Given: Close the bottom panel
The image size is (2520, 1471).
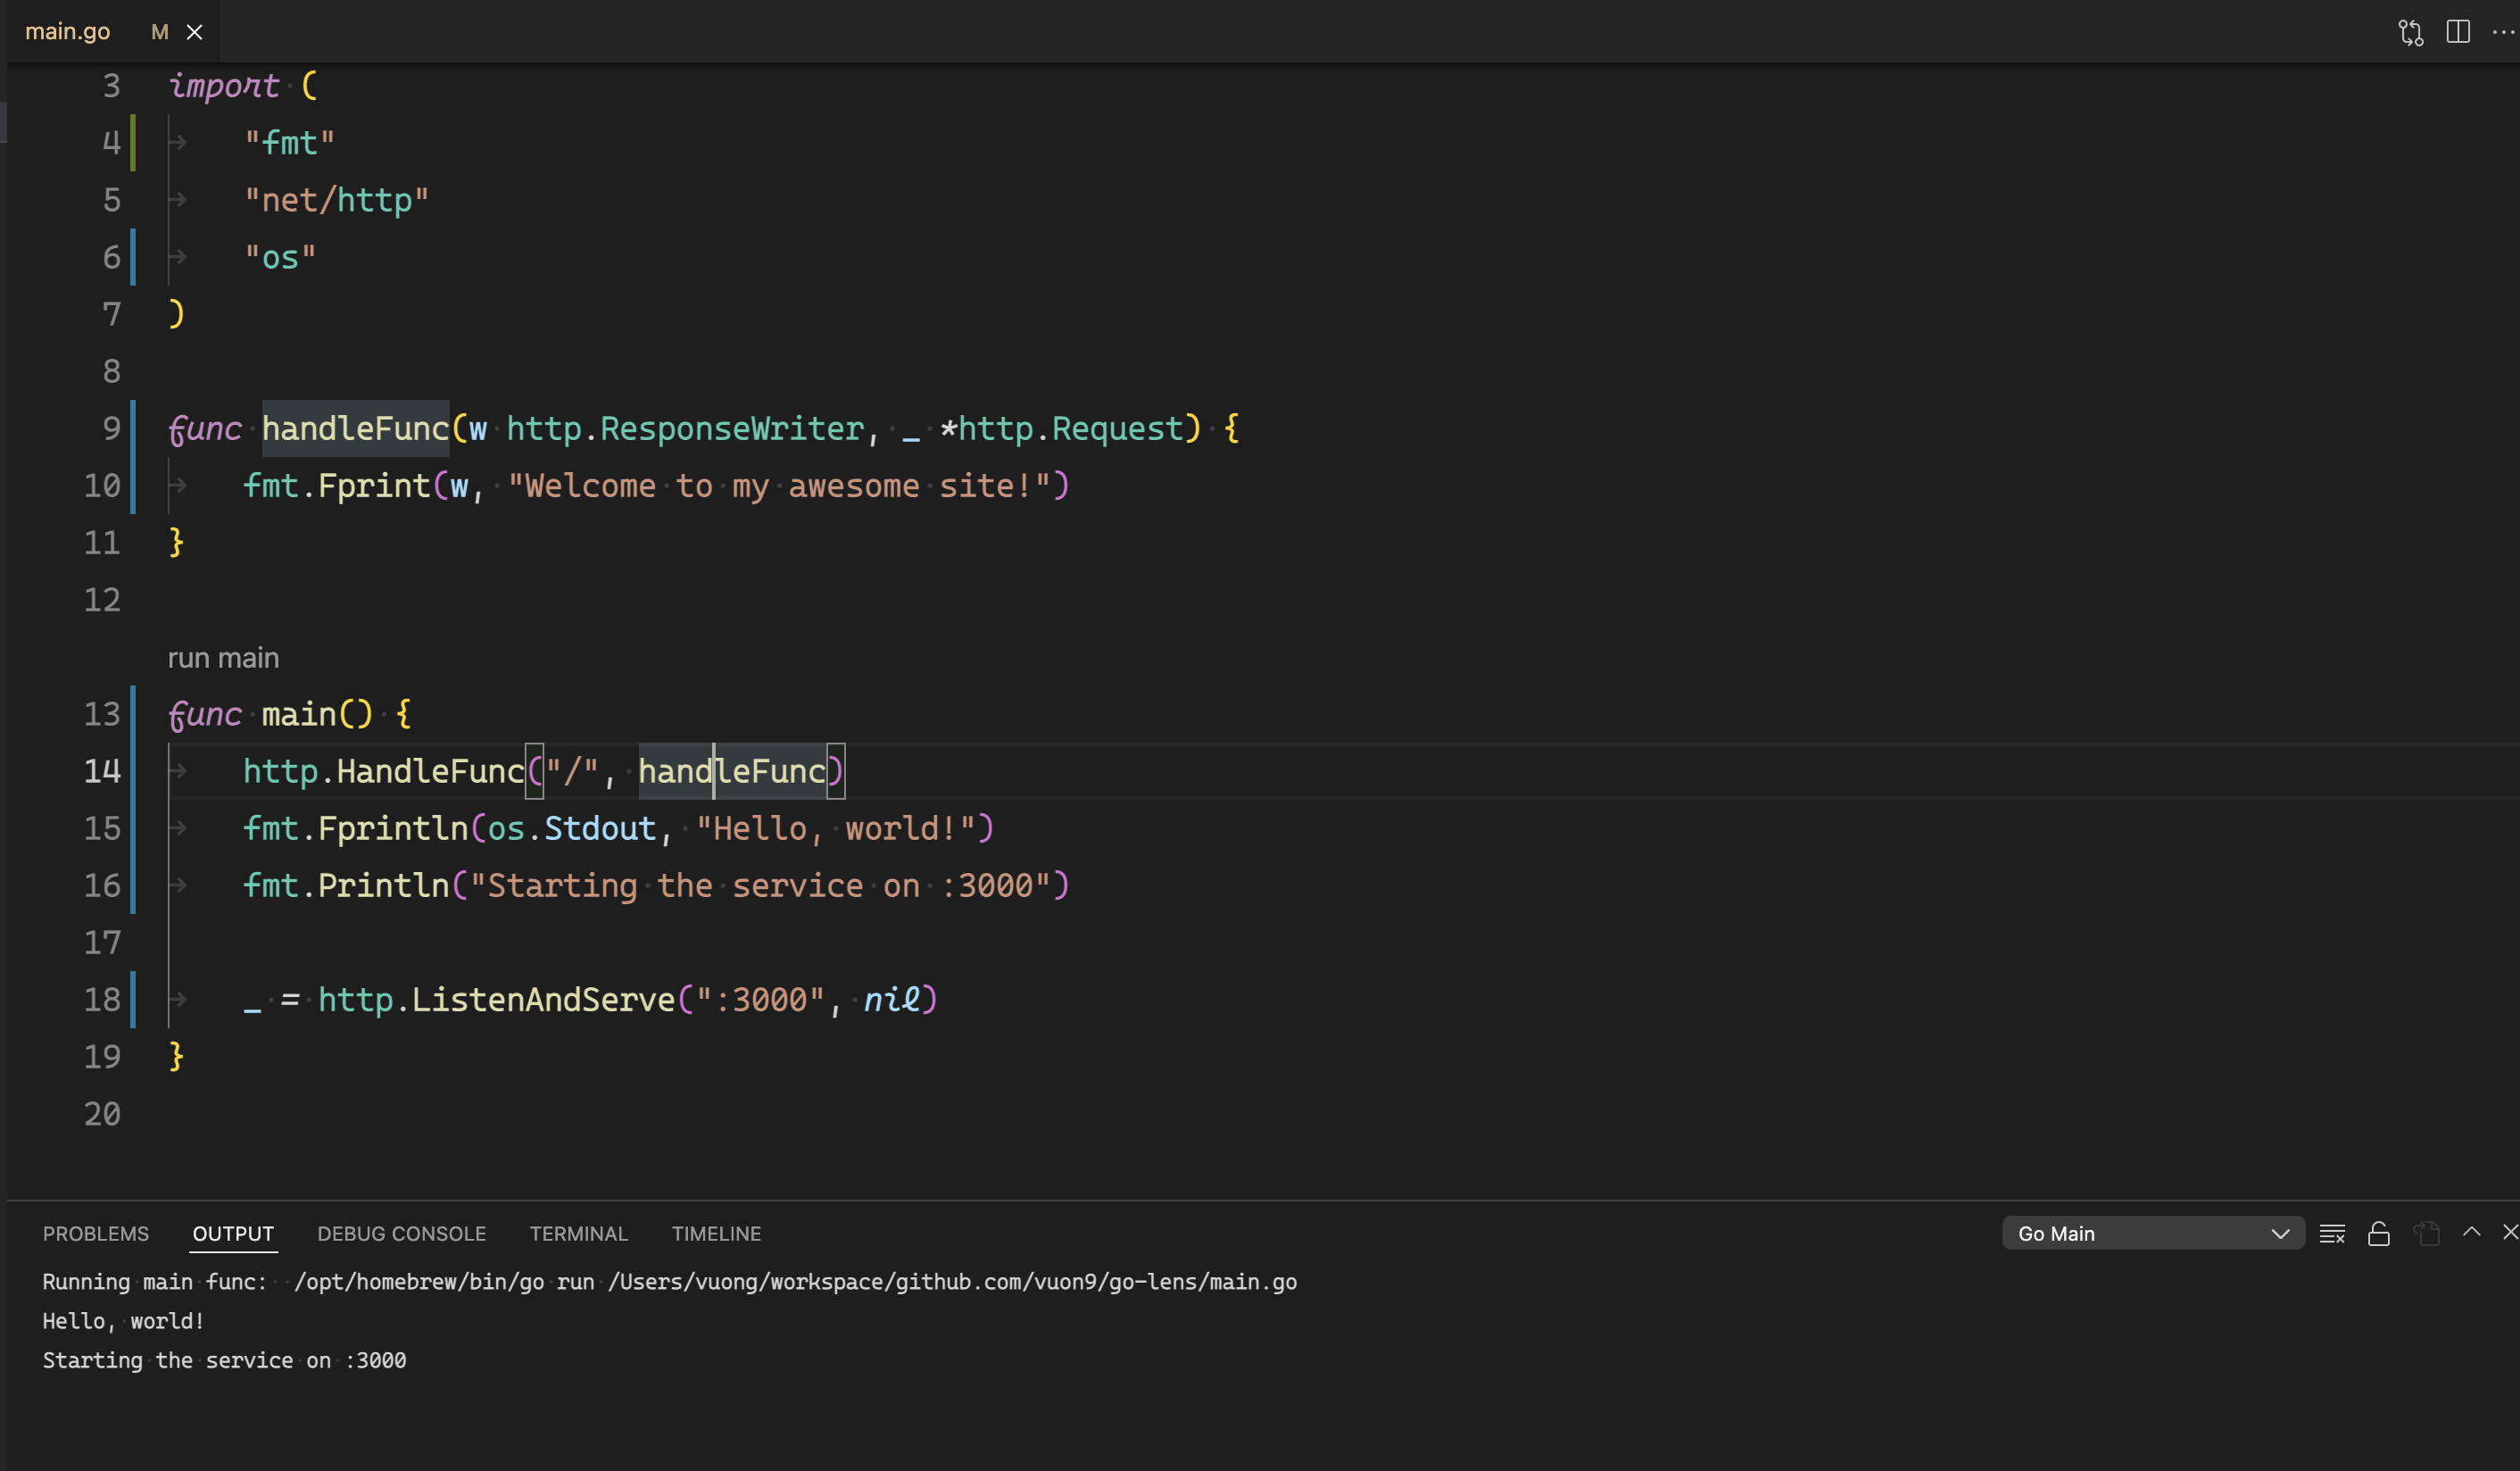Looking at the screenshot, I should [2509, 1232].
